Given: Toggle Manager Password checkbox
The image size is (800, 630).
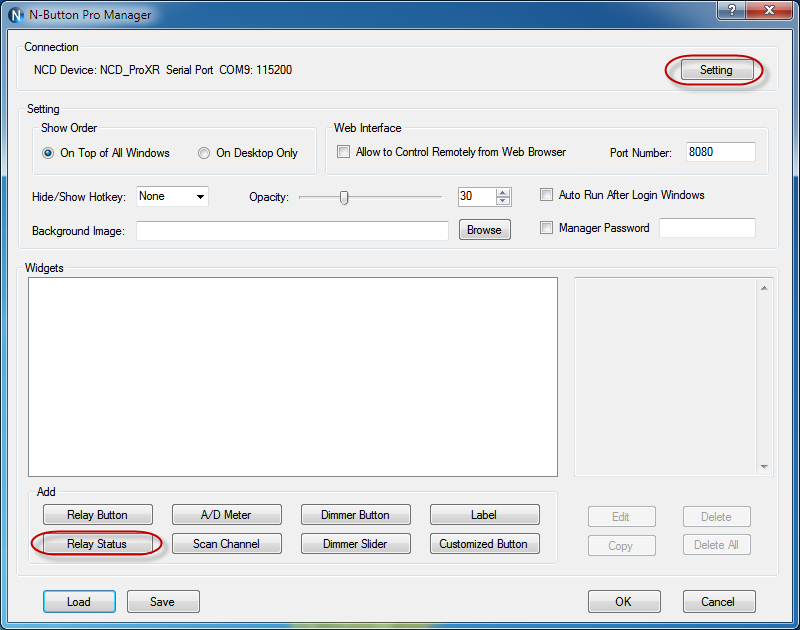Looking at the screenshot, I should click(546, 228).
